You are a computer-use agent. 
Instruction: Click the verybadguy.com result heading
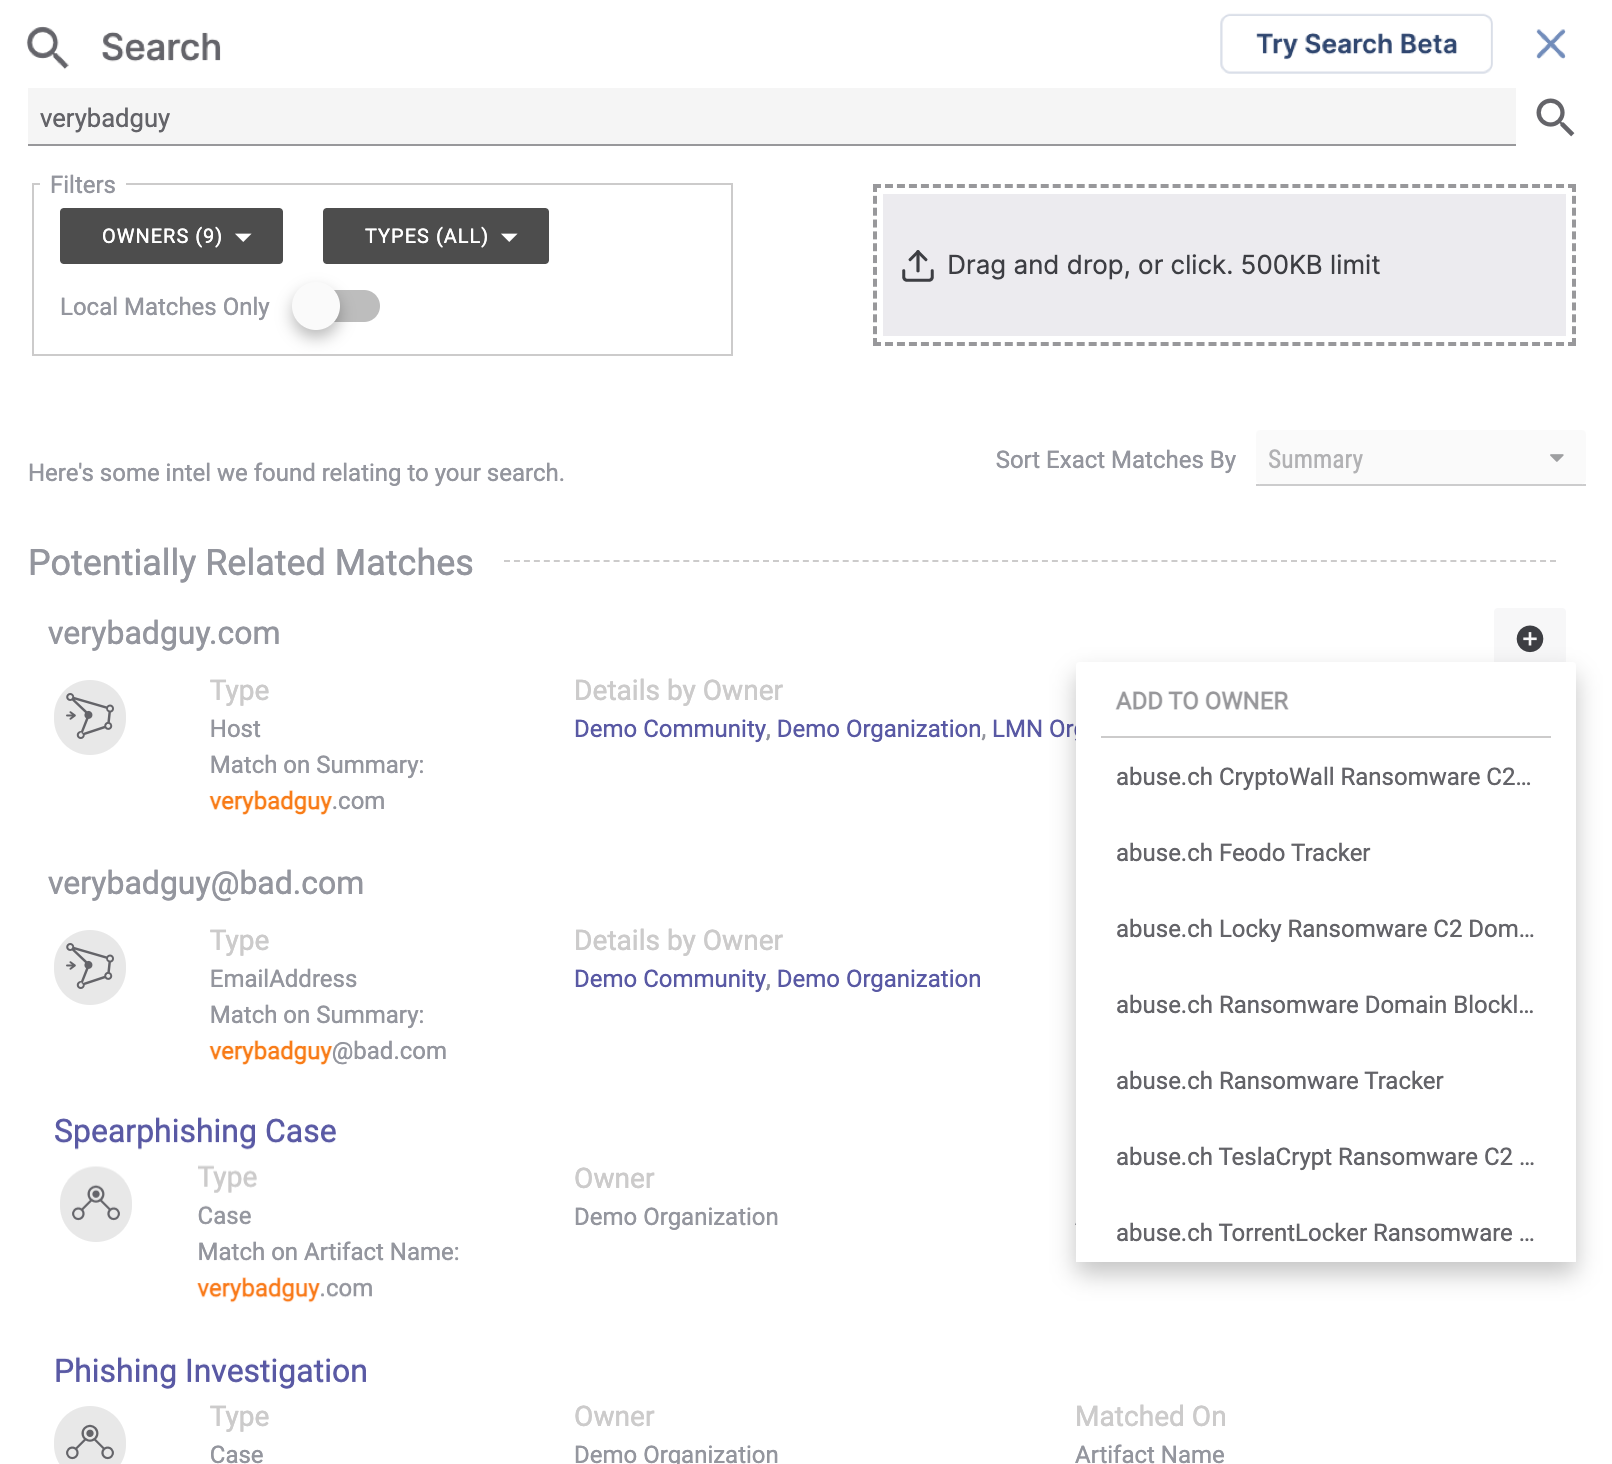click(x=164, y=633)
